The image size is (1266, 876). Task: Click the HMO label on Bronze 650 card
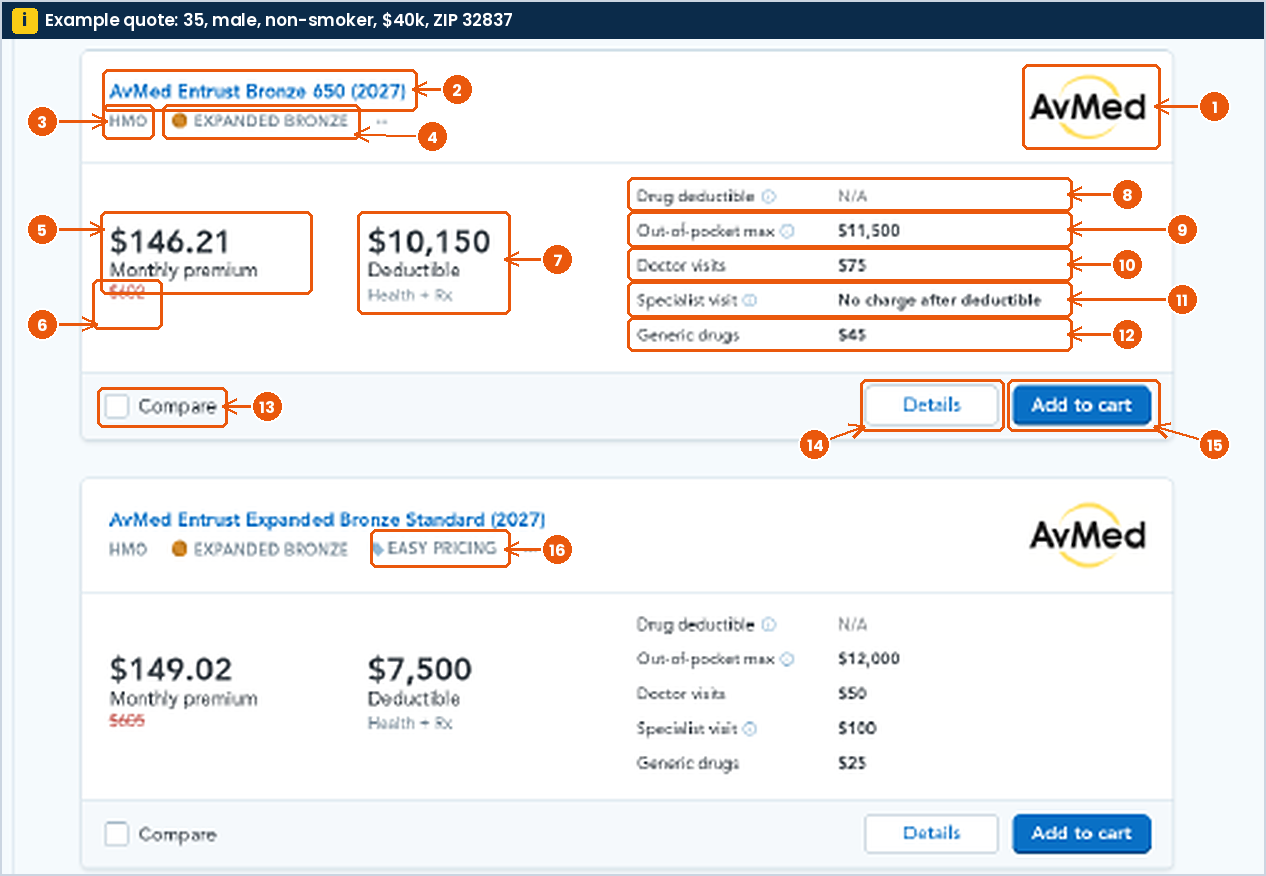point(128,121)
